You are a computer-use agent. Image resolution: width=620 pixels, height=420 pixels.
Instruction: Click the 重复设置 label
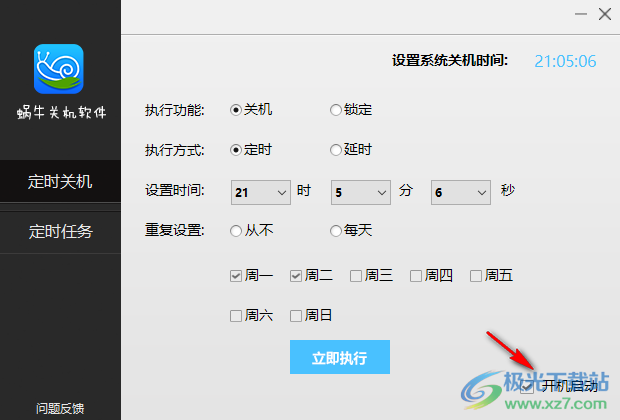pyautogui.click(x=174, y=230)
